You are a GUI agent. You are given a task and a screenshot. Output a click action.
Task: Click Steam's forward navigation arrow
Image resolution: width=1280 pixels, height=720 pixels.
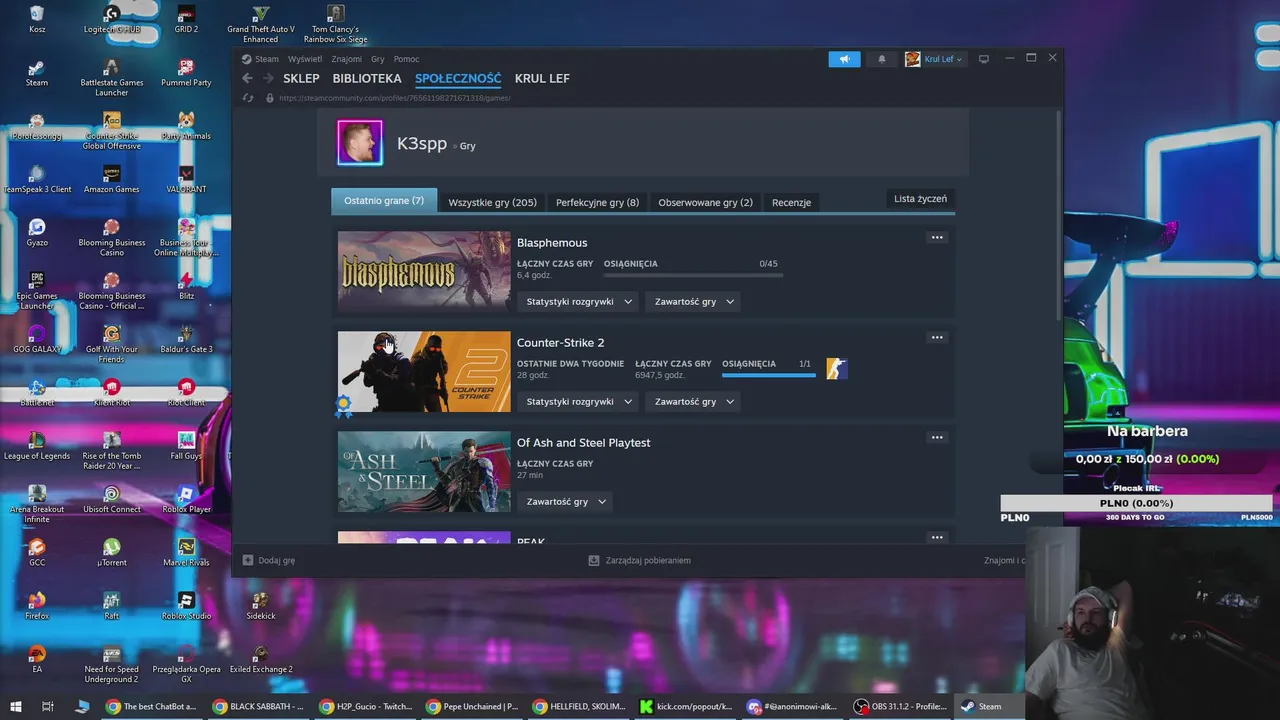click(x=268, y=78)
